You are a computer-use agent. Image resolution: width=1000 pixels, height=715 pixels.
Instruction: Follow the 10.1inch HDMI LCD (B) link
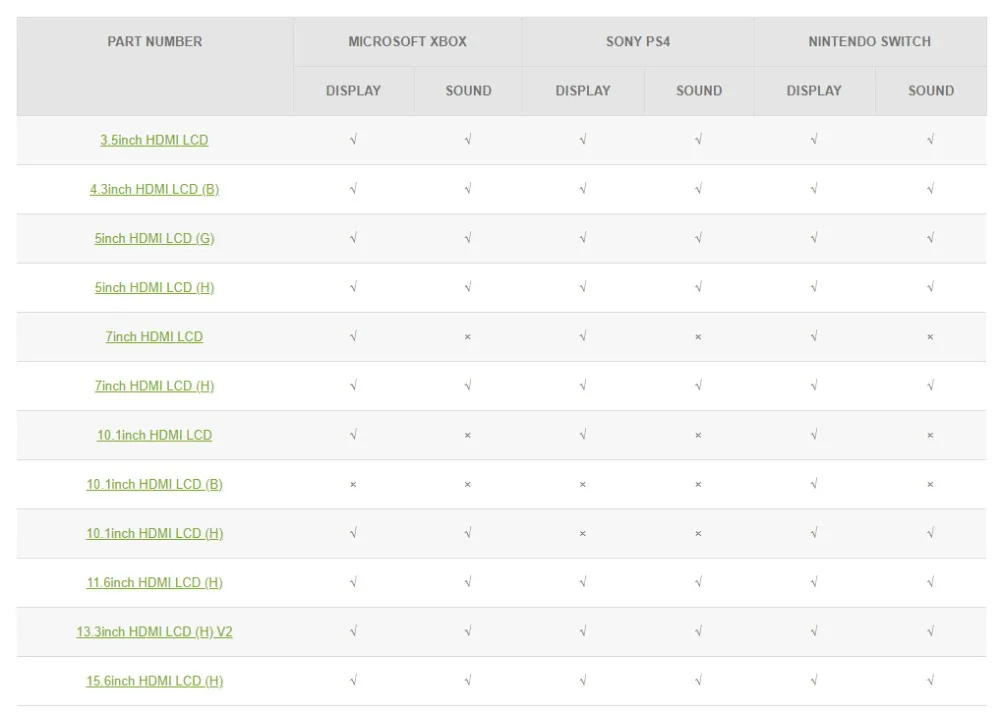pos(154,484)
